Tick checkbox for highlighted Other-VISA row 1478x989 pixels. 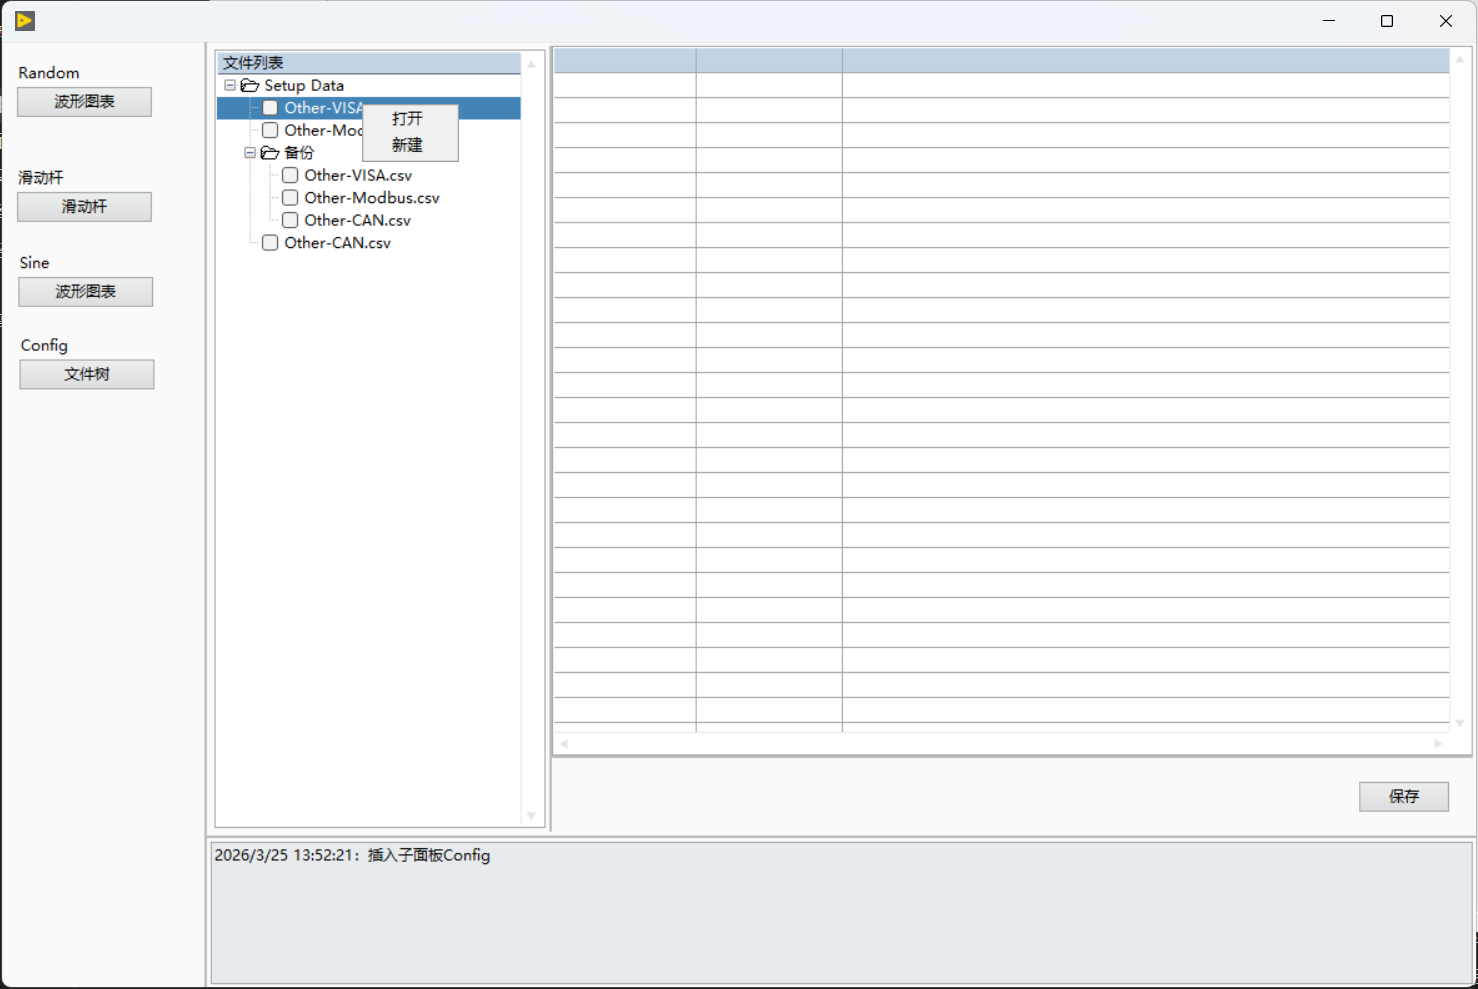[270, 108]
